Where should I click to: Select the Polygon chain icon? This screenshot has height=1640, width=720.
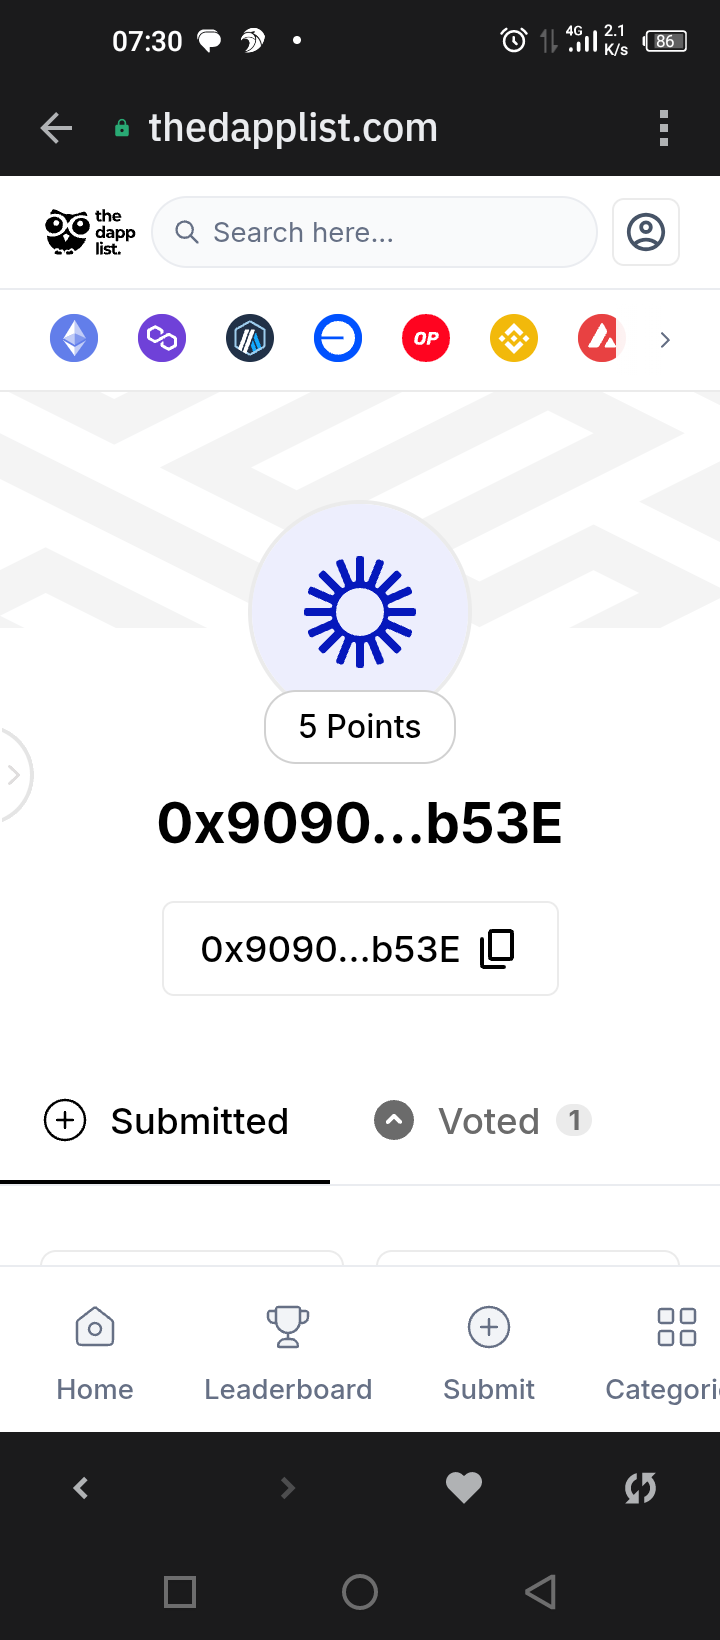pyautogui.click(x=162, y=339)
